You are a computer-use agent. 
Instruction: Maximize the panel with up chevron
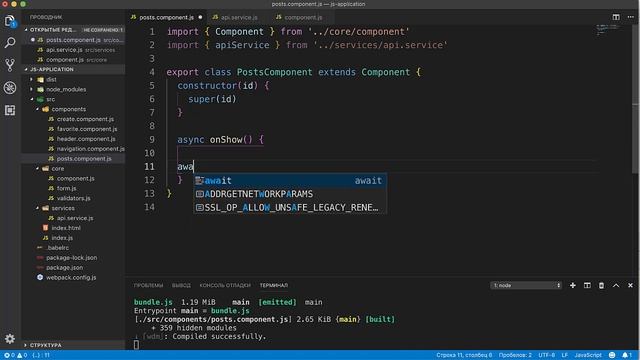tap(616, 285)
